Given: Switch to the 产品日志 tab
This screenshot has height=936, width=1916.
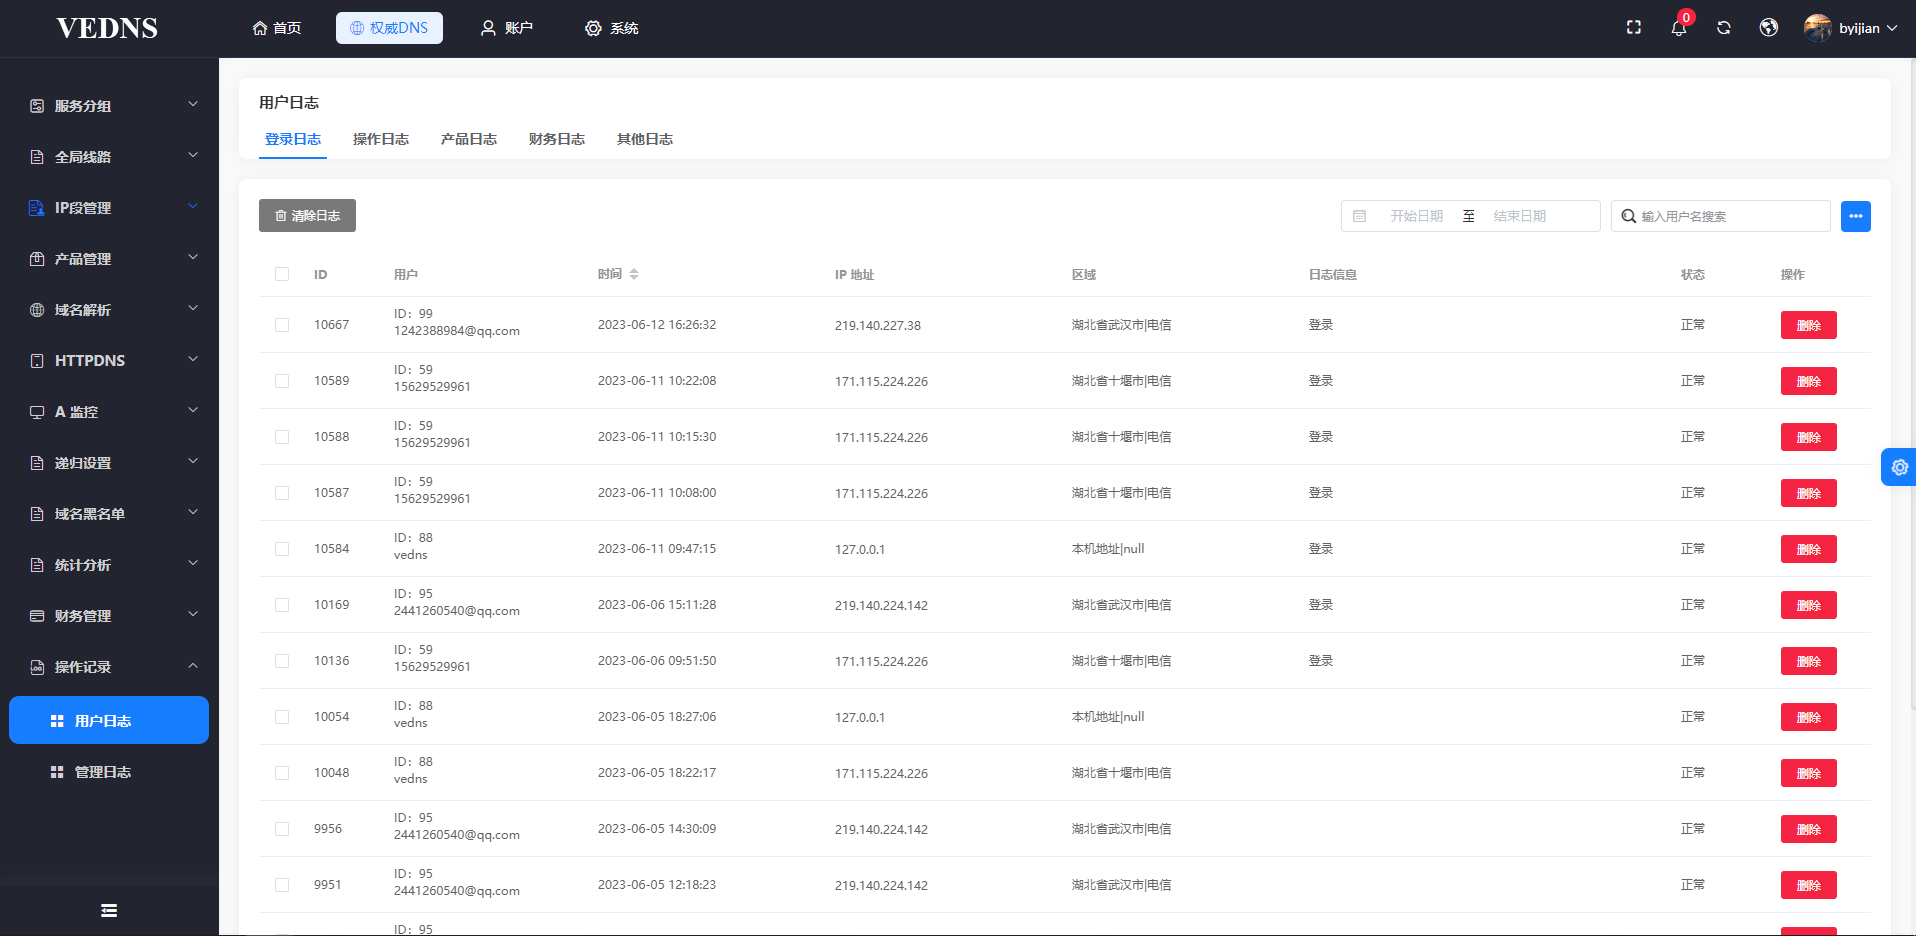Looking at the screenshot, I should 469,139.
